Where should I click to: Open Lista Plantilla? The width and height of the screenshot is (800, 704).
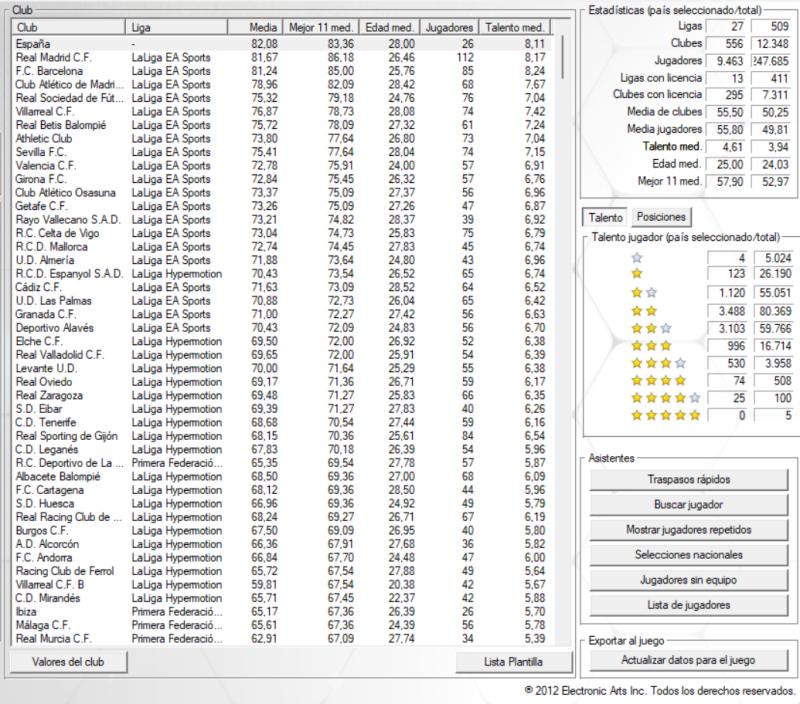point(513,662)
